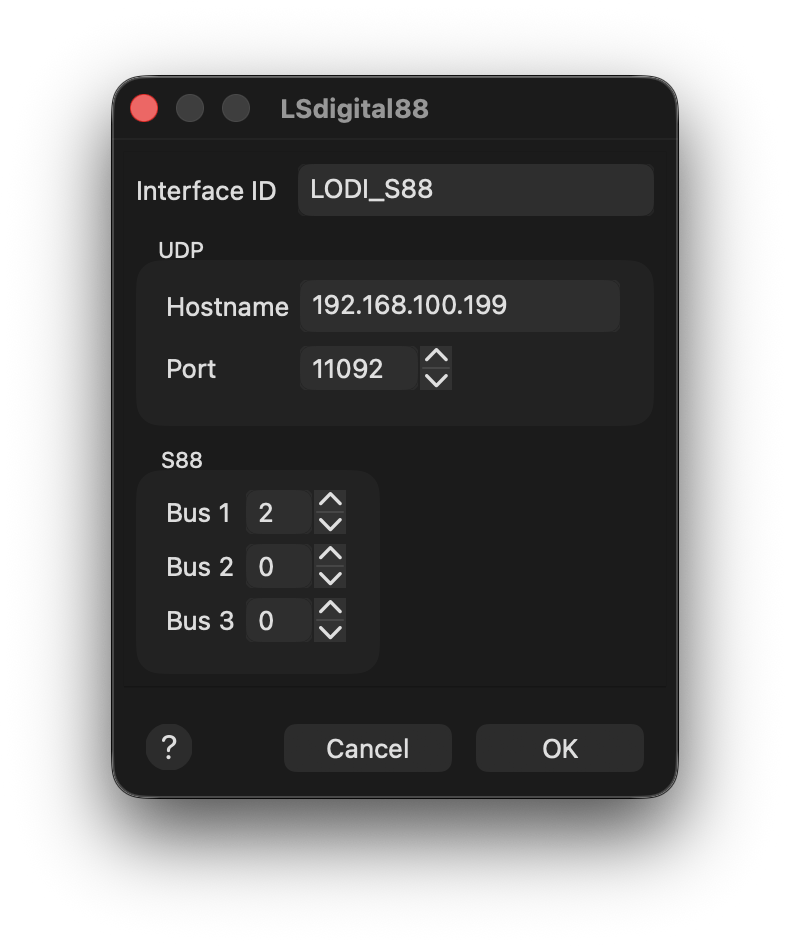The height and width of the screenshot is (946, 790).
Task: Confirm settings with the OK button
Action: click(559, 748)
